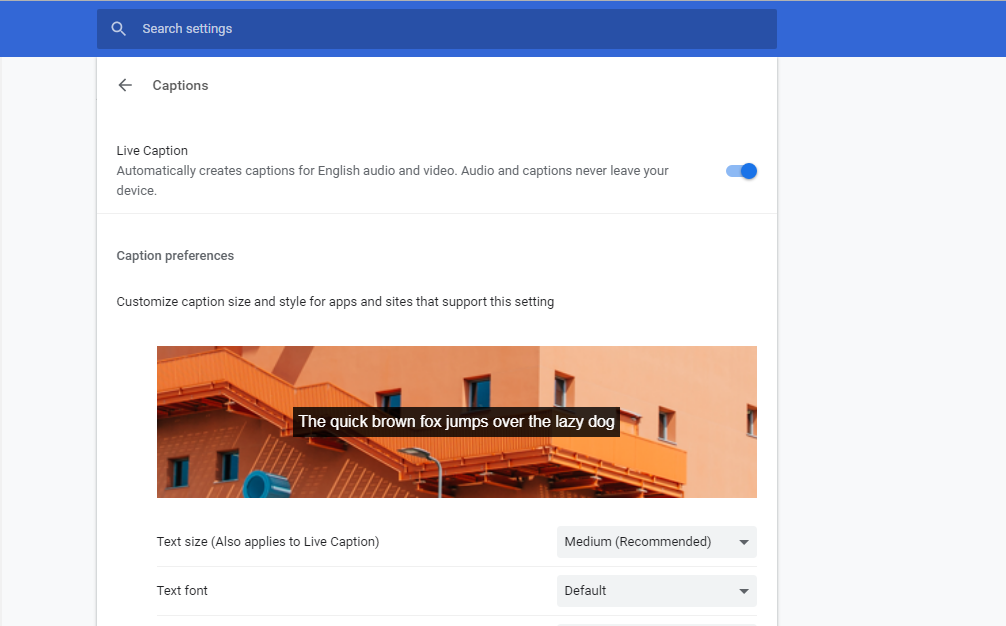Click the 'quick brown fox' caption sample text
1006x626 pixels.
coord(456,421)
